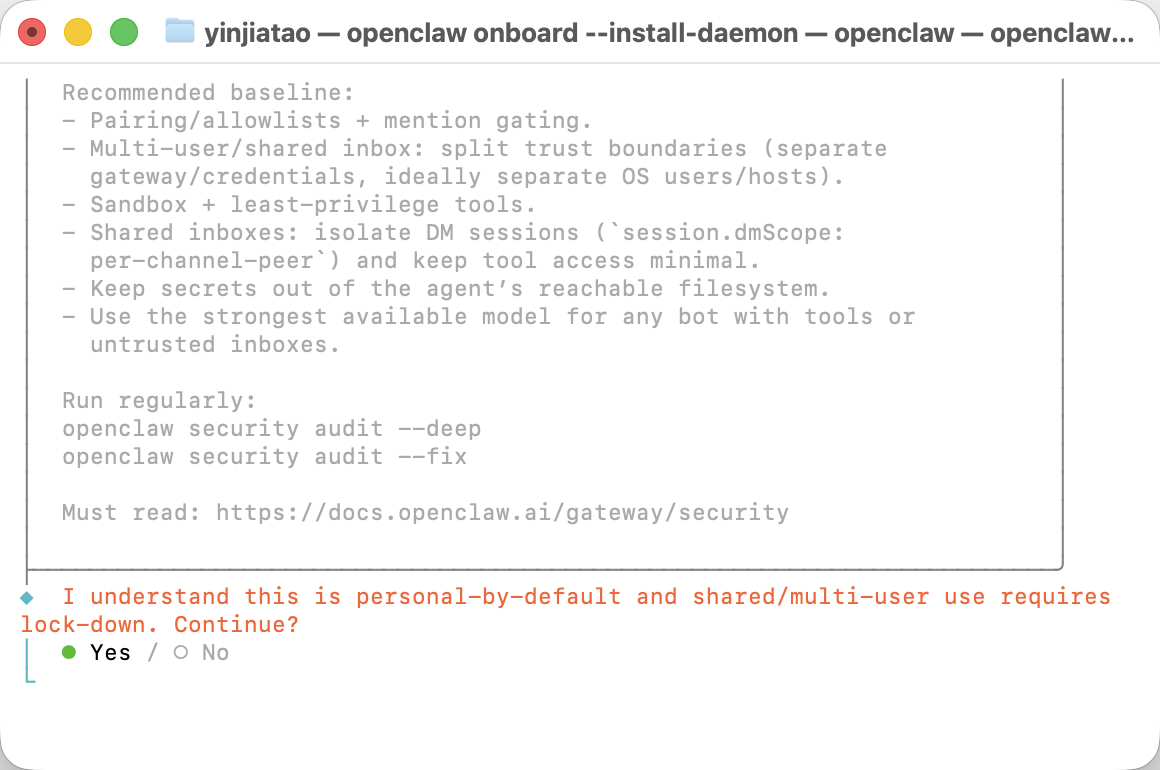Click the folder proxy icon in title bar
The width and height of the screenshot is (1160, 770).
pyautogui.click(x=180, y=32)
